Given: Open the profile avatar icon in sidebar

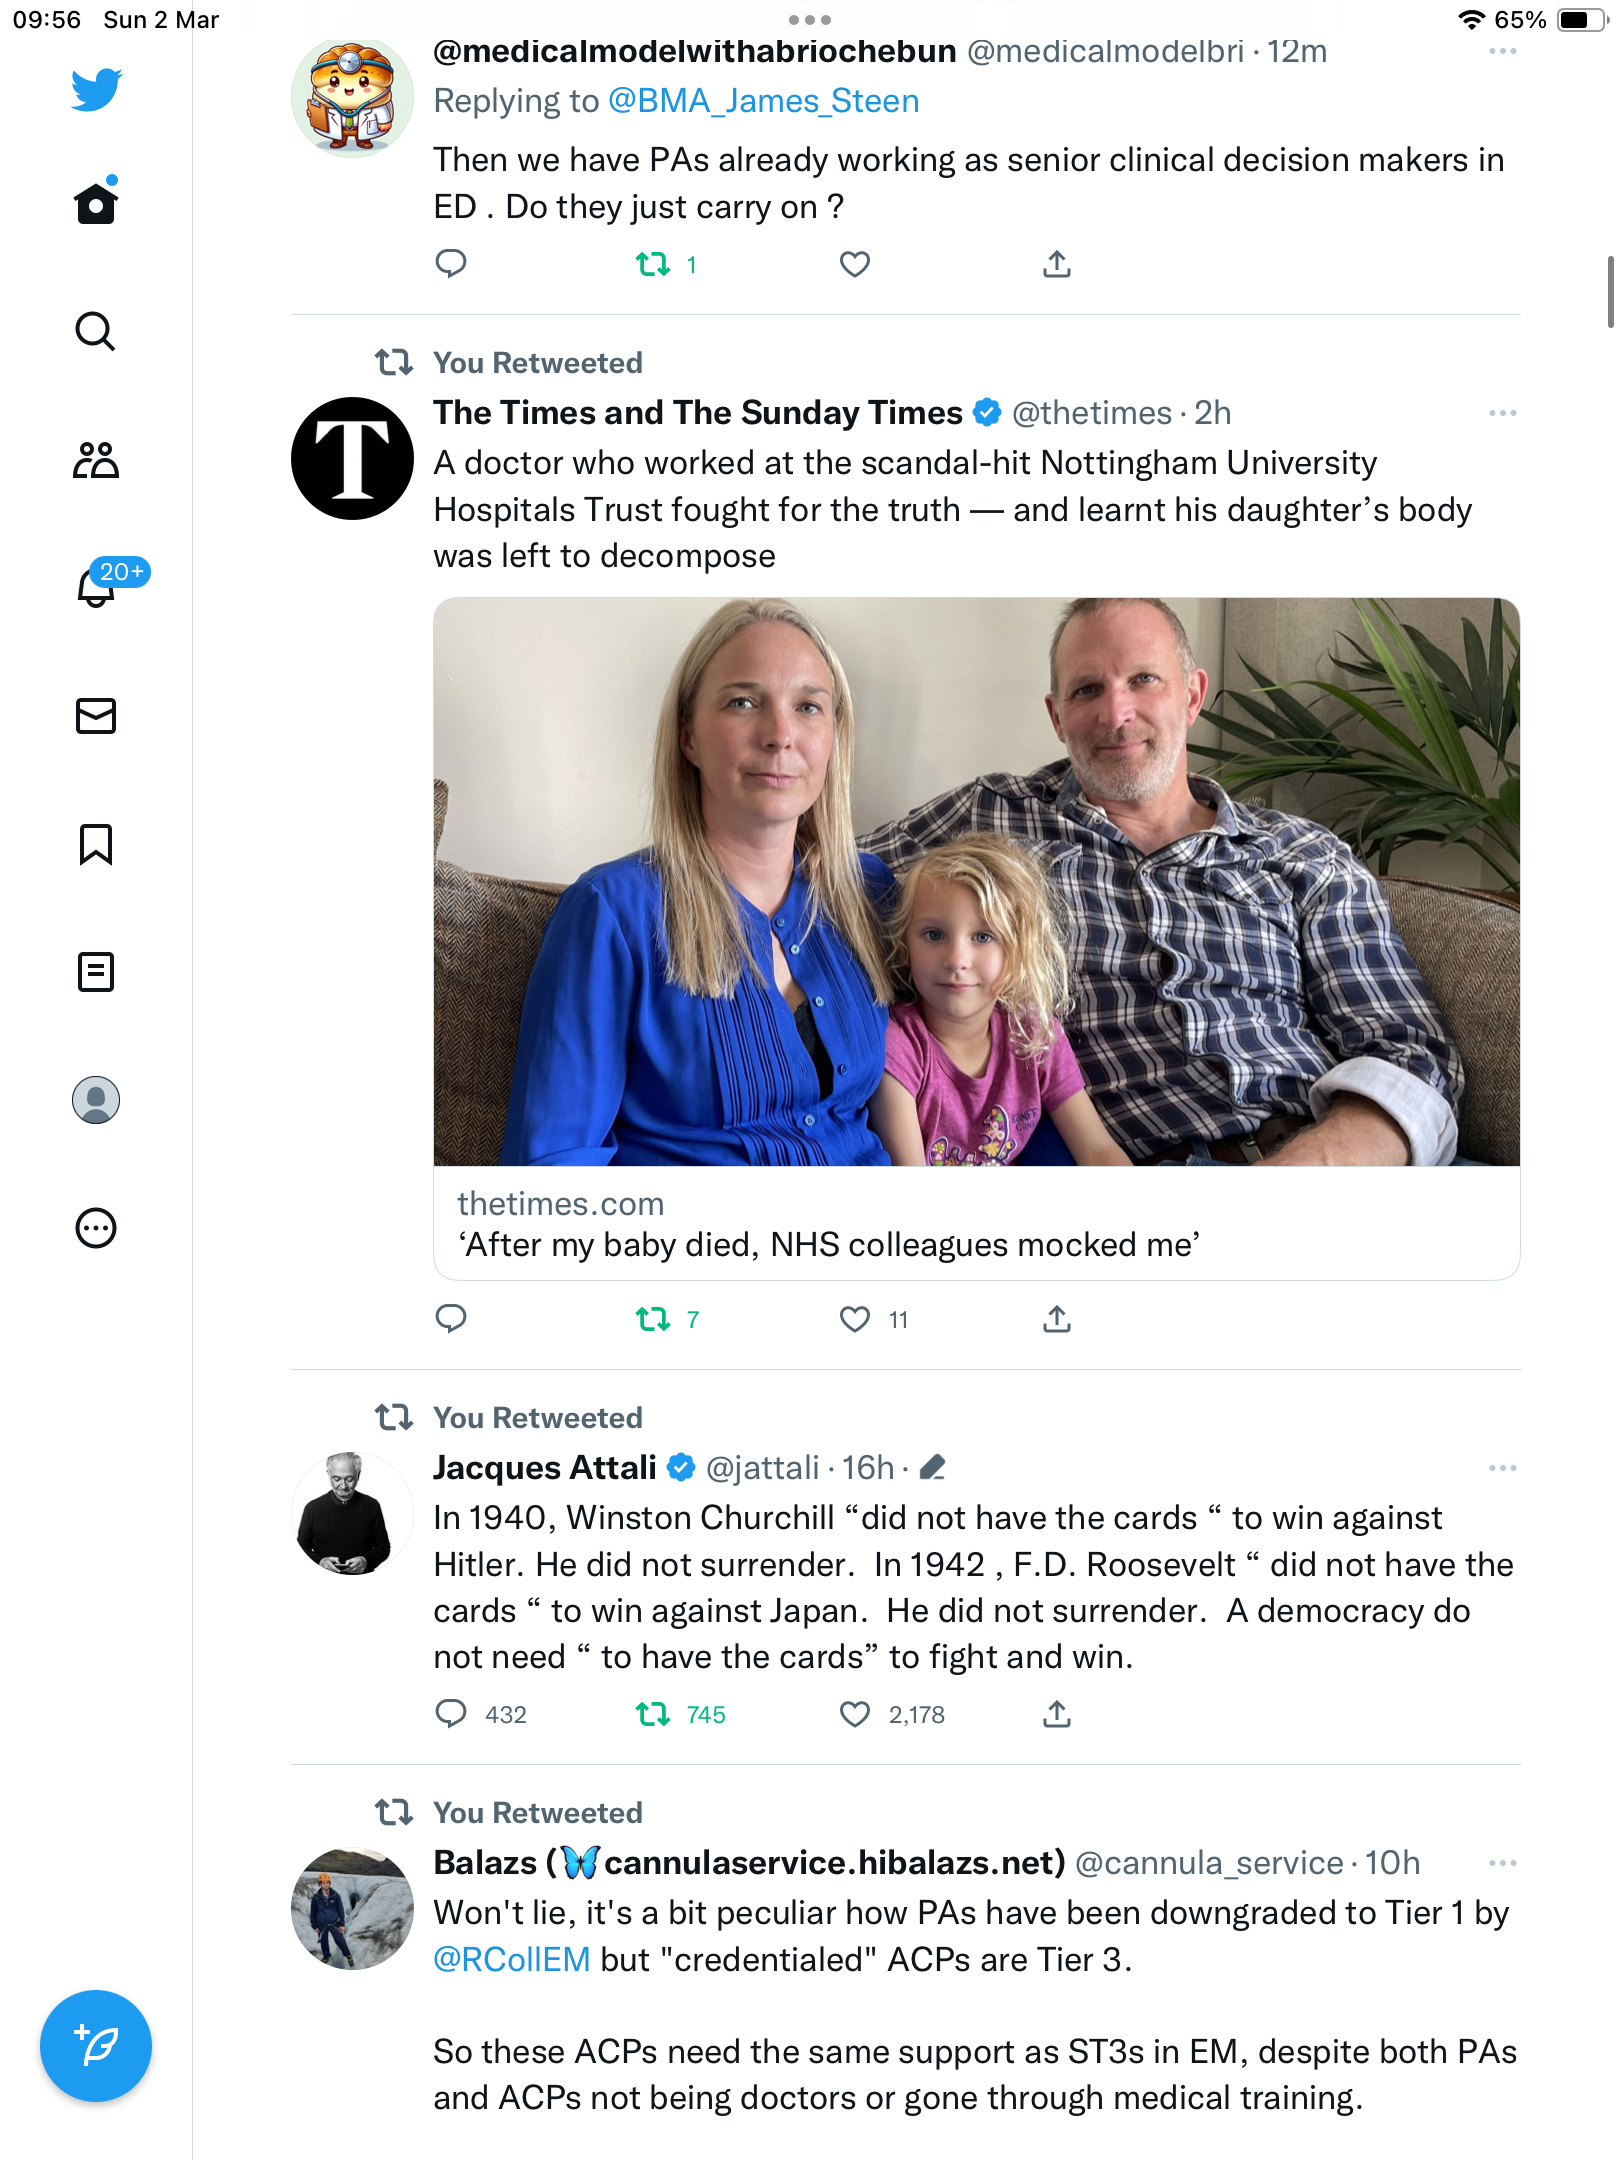Looking at the screenshot, I should [x=96, y=1100].
